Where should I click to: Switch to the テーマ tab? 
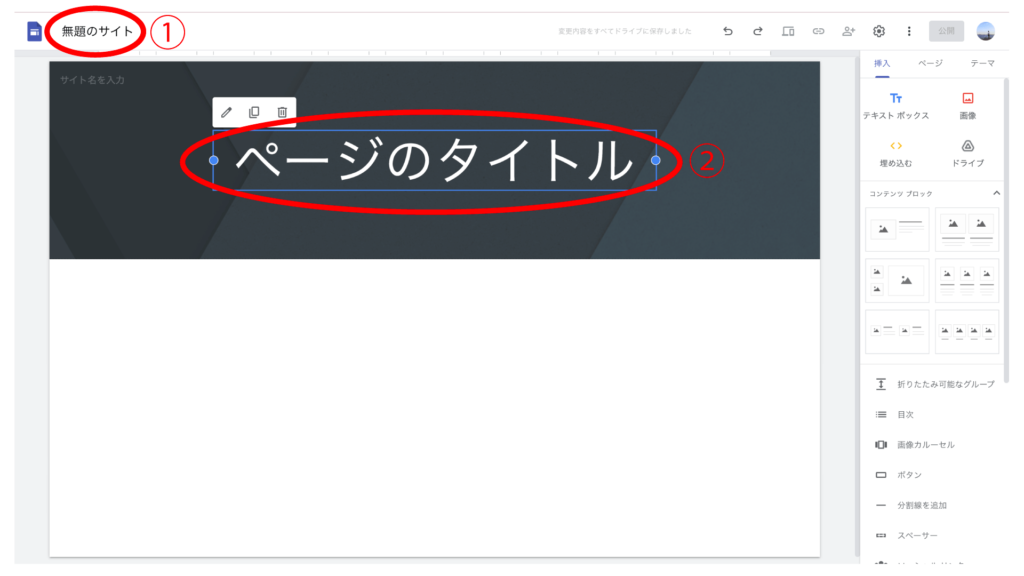coord(982,63)
